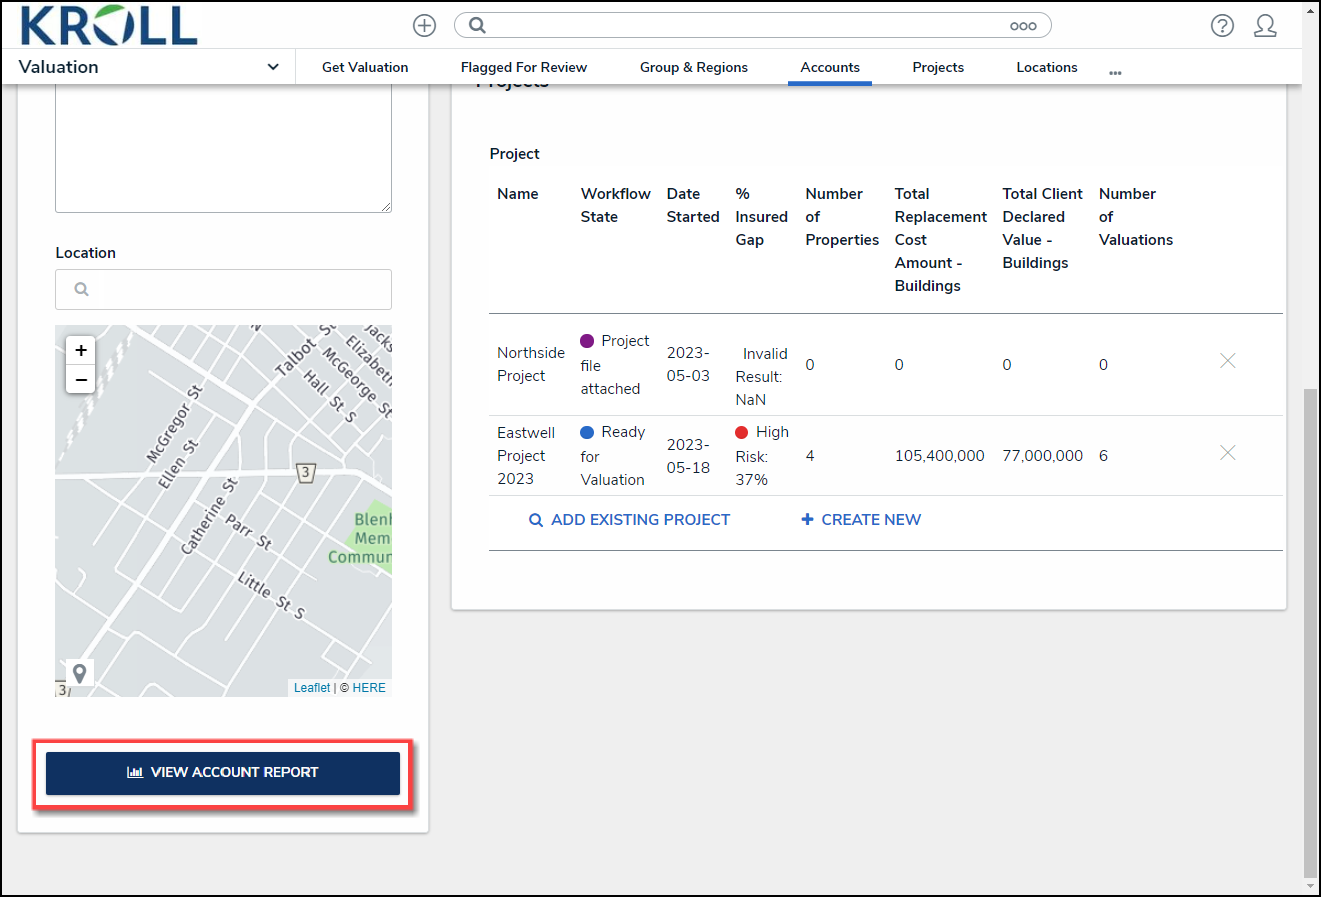Click the map view area
Image resolution: width=1321 pixels, height=897 pixels.
223,511
